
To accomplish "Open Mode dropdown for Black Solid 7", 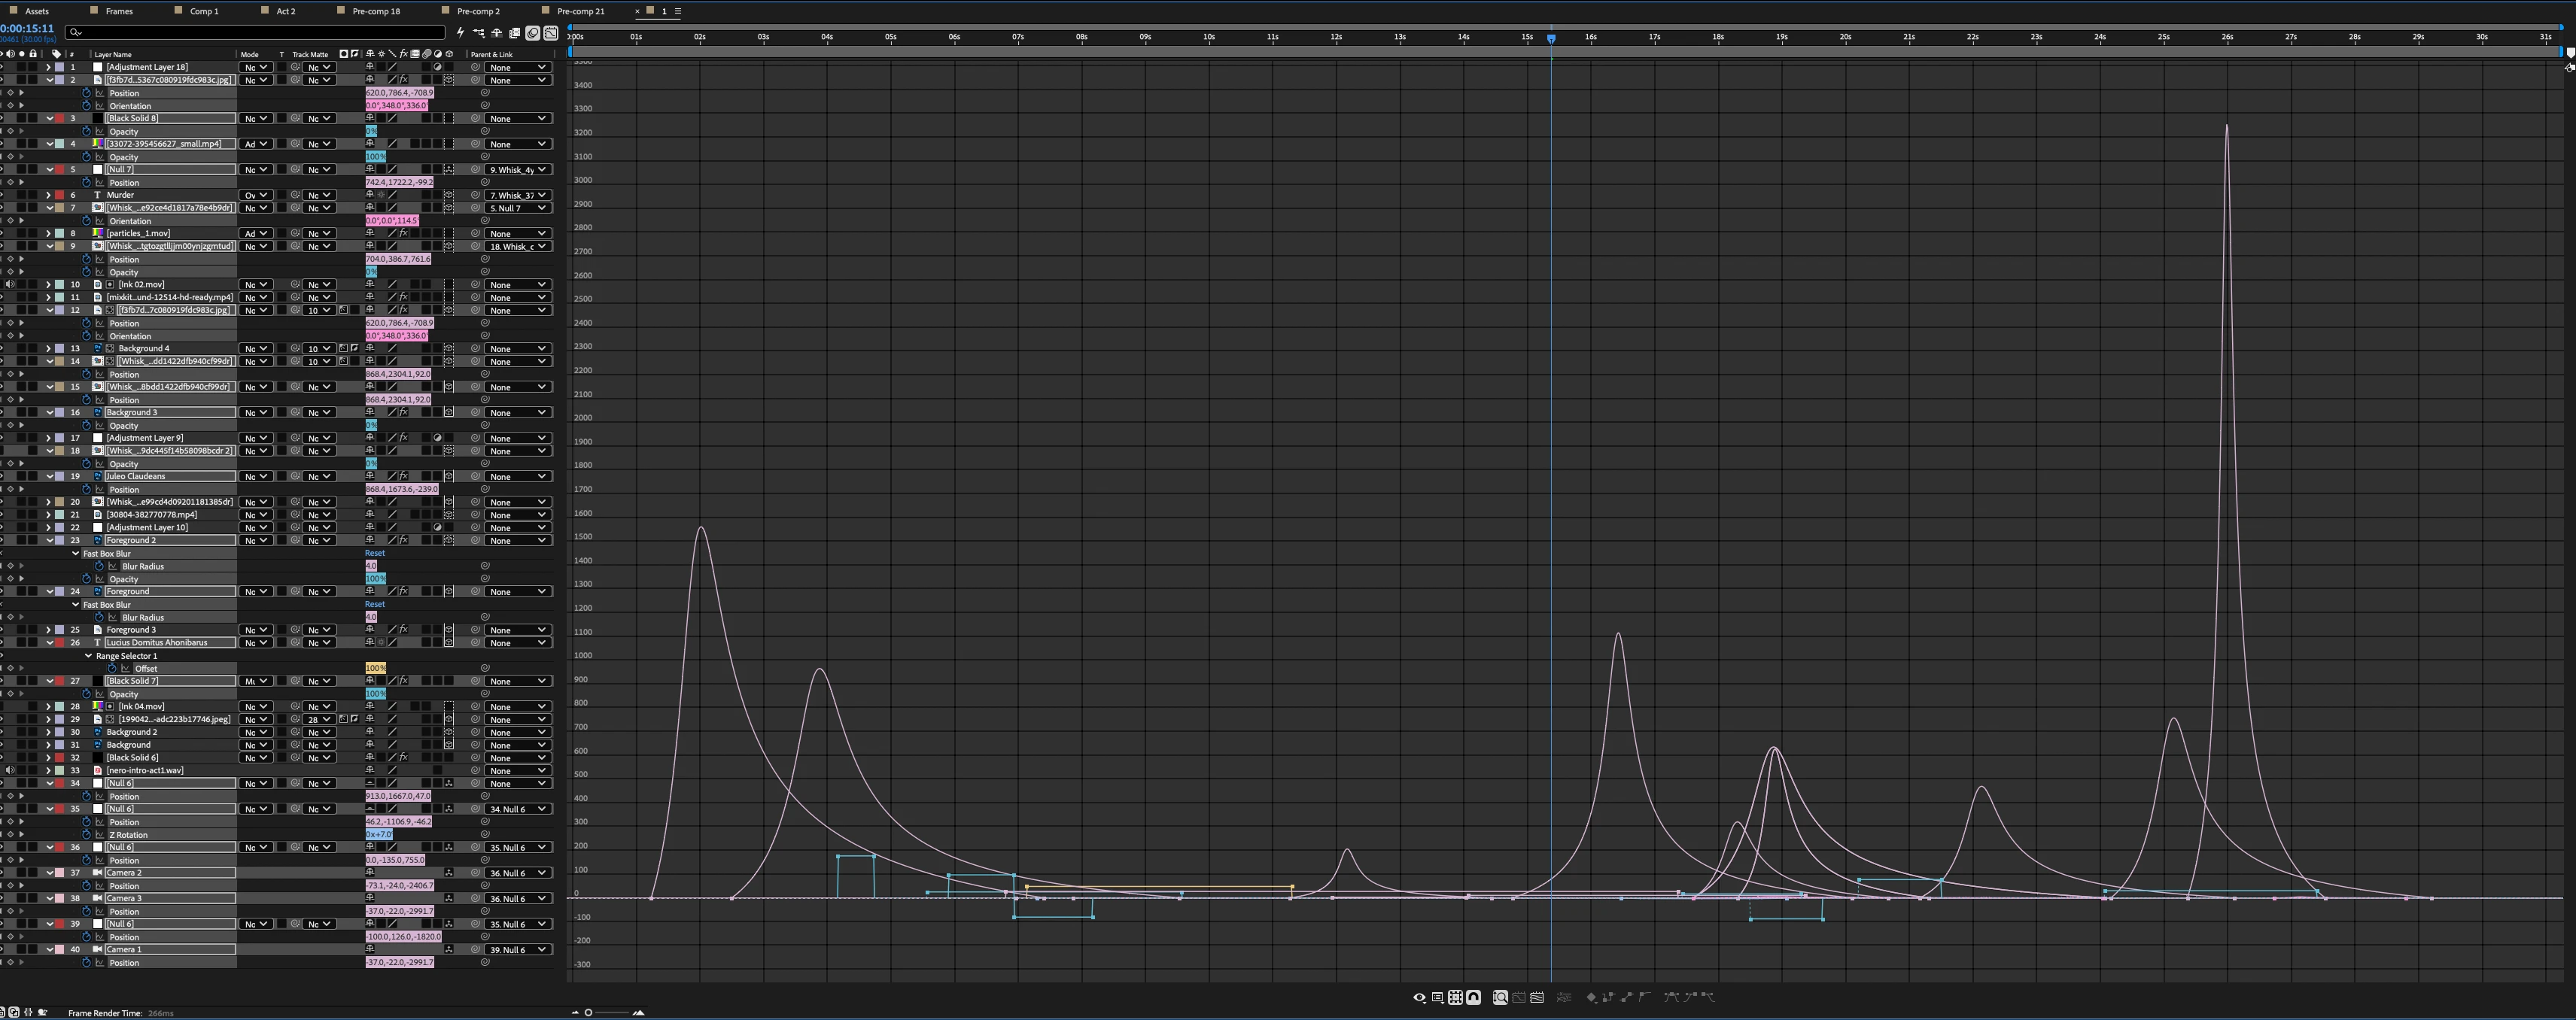I will click(x=255, y=681).
